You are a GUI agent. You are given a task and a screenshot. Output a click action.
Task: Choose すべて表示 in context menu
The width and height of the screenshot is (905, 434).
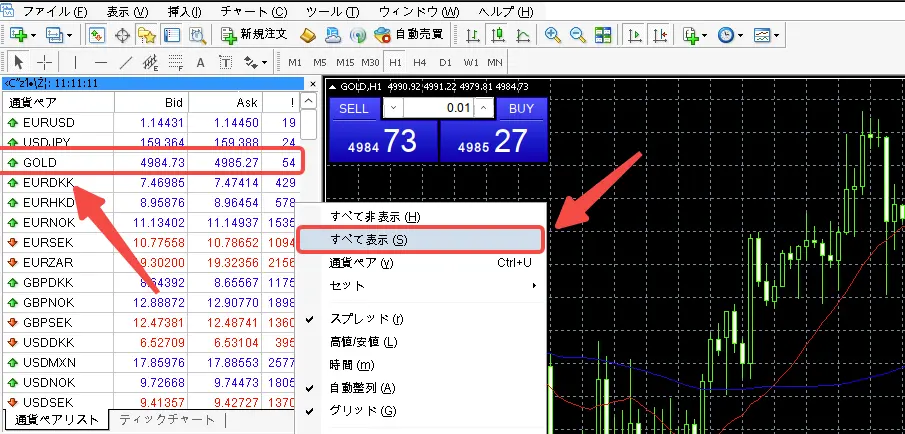pyautogui.click(x=420, y=240)
